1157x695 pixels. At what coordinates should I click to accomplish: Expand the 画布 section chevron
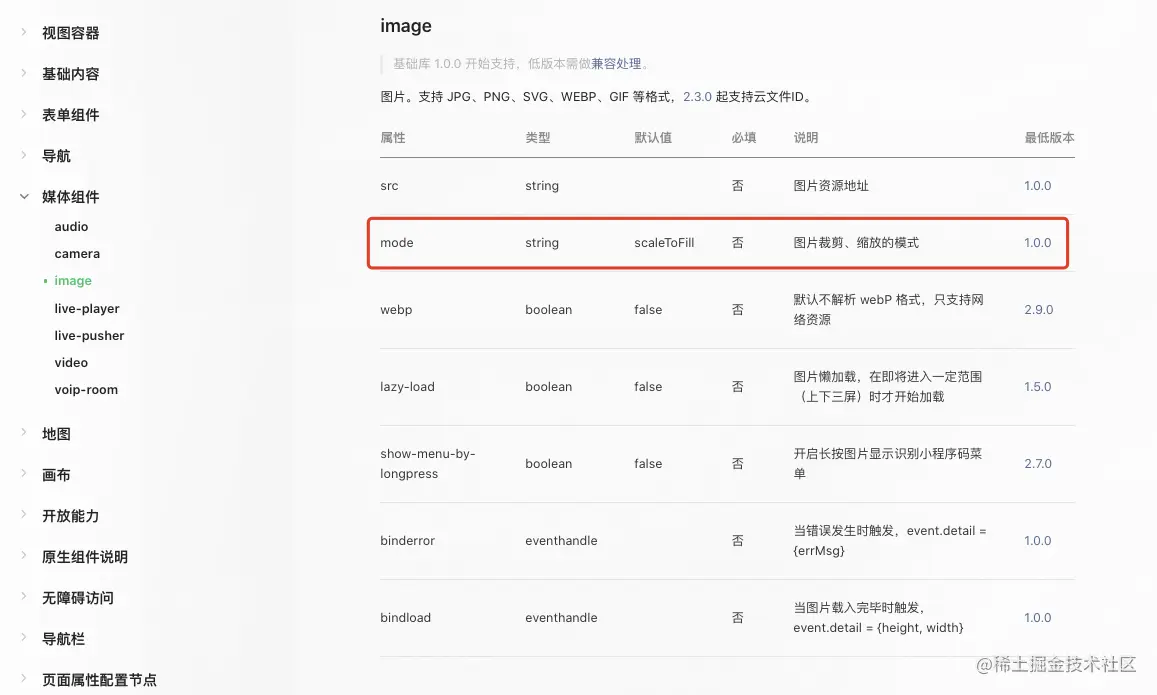tap(25, 473)
